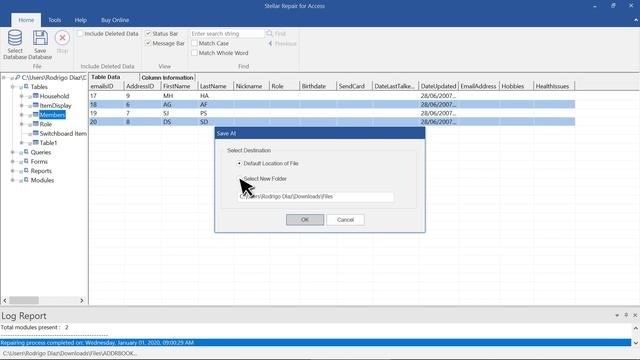Select row with emailsID 17
Screen dimensions: 640x360
pyautogui.click(x=332, y=96)
